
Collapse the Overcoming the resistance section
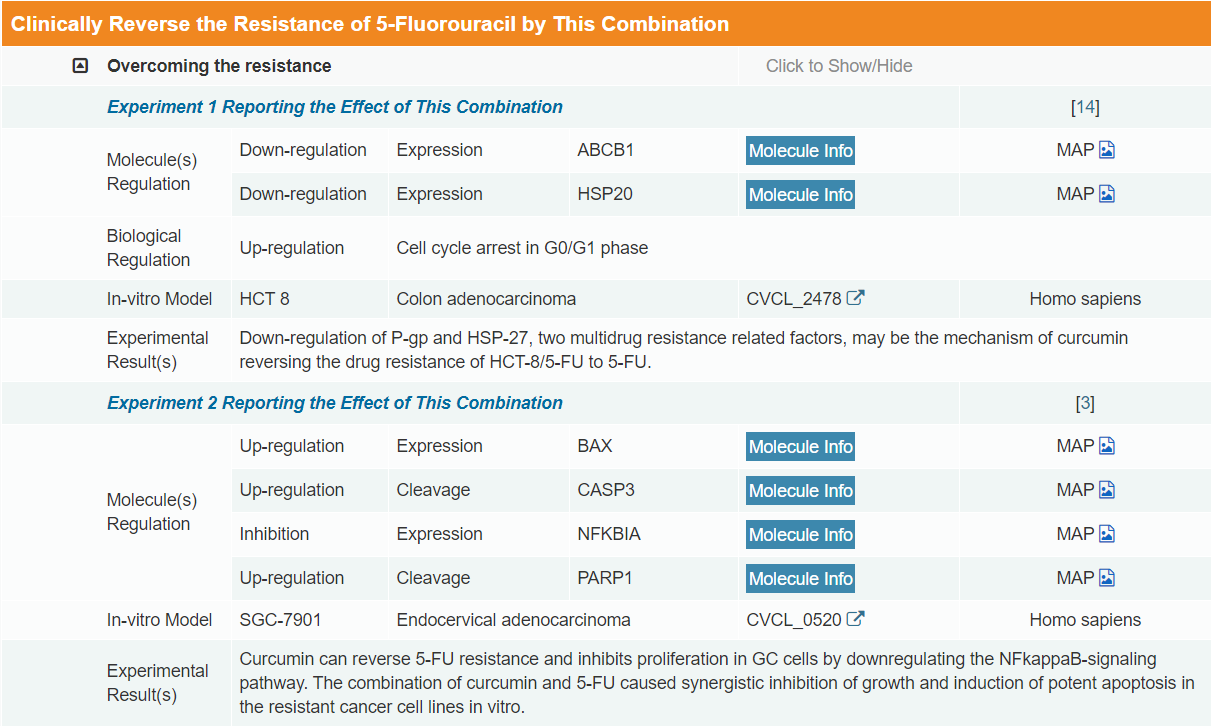click(x=80, y=66)
